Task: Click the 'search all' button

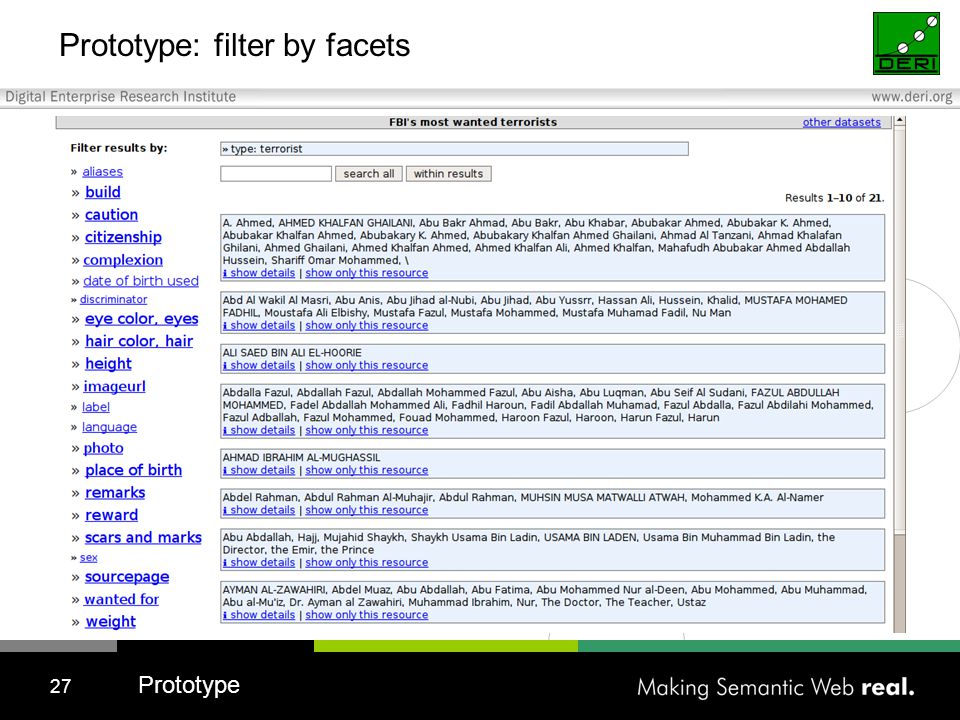Action: click(369, 174)
